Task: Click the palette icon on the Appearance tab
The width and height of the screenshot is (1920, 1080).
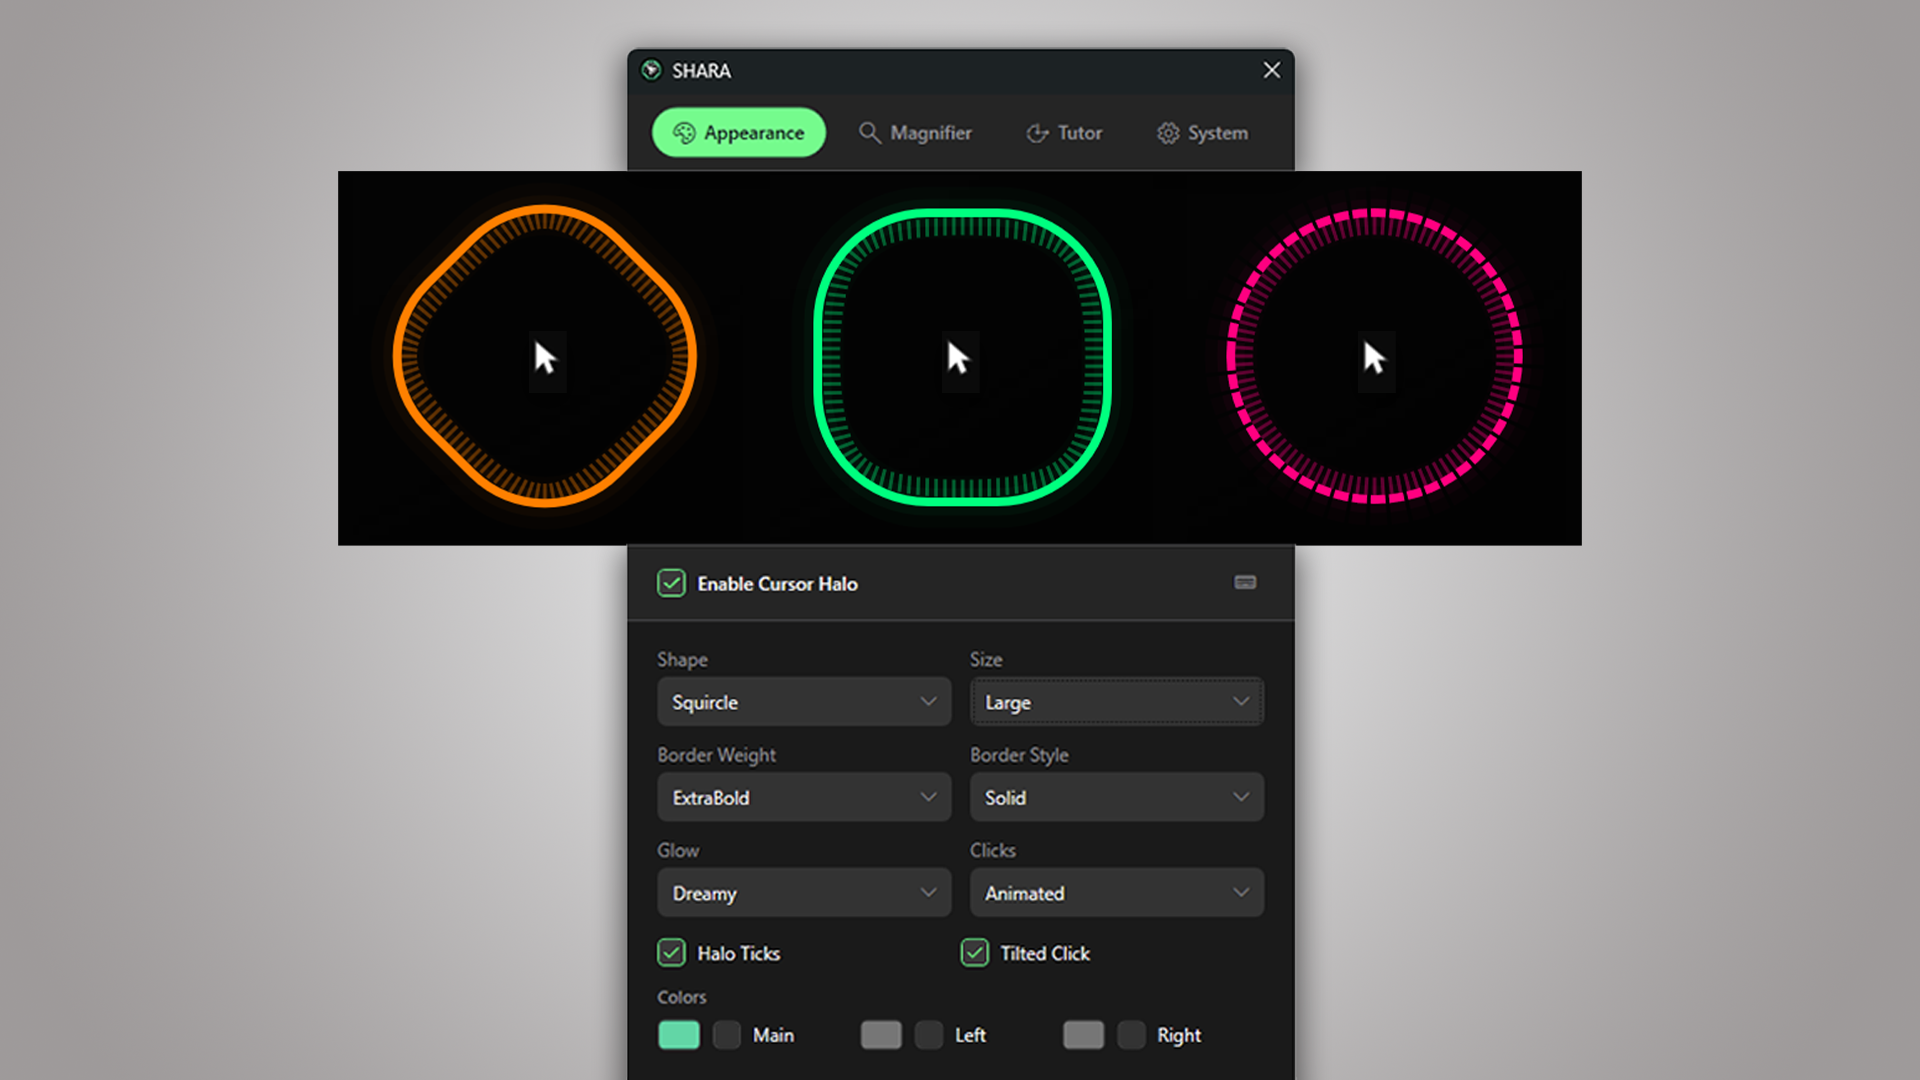Action: 685,132
